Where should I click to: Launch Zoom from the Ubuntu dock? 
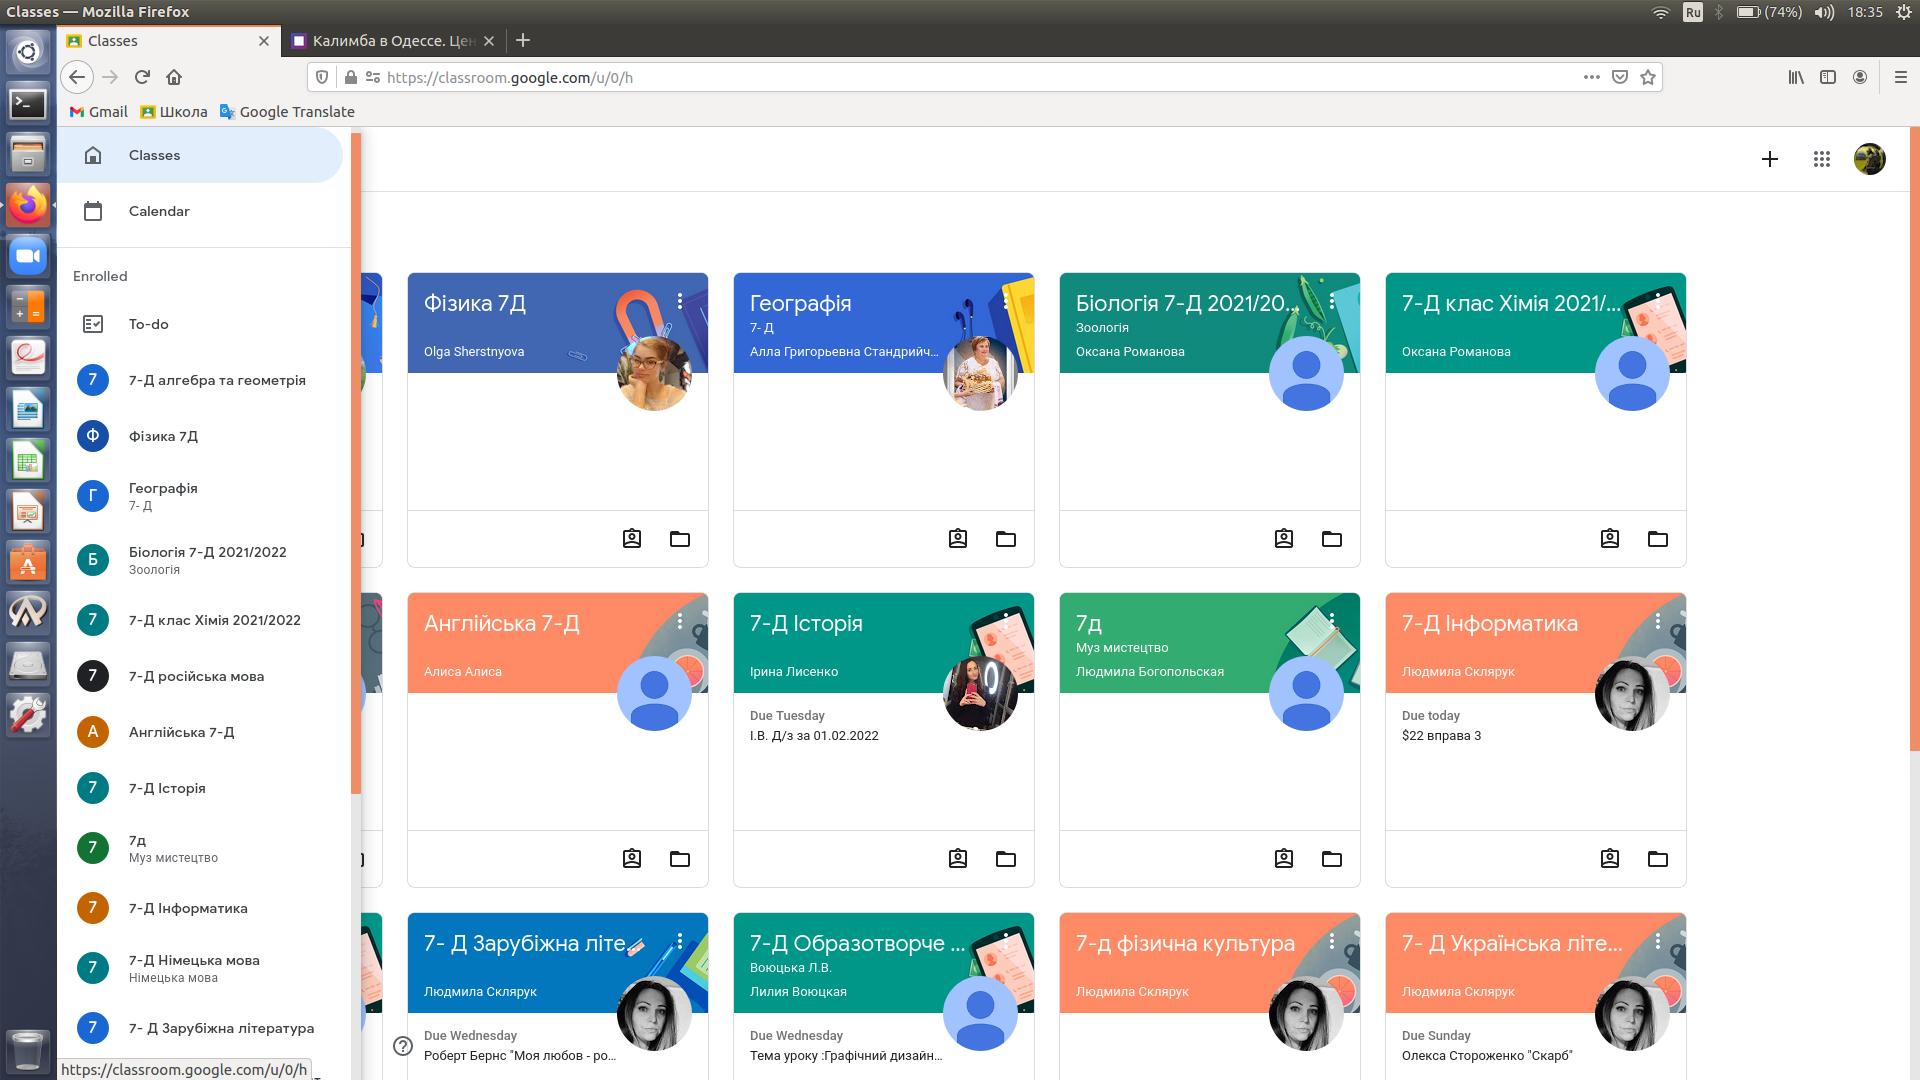click(x=28, y=257)
